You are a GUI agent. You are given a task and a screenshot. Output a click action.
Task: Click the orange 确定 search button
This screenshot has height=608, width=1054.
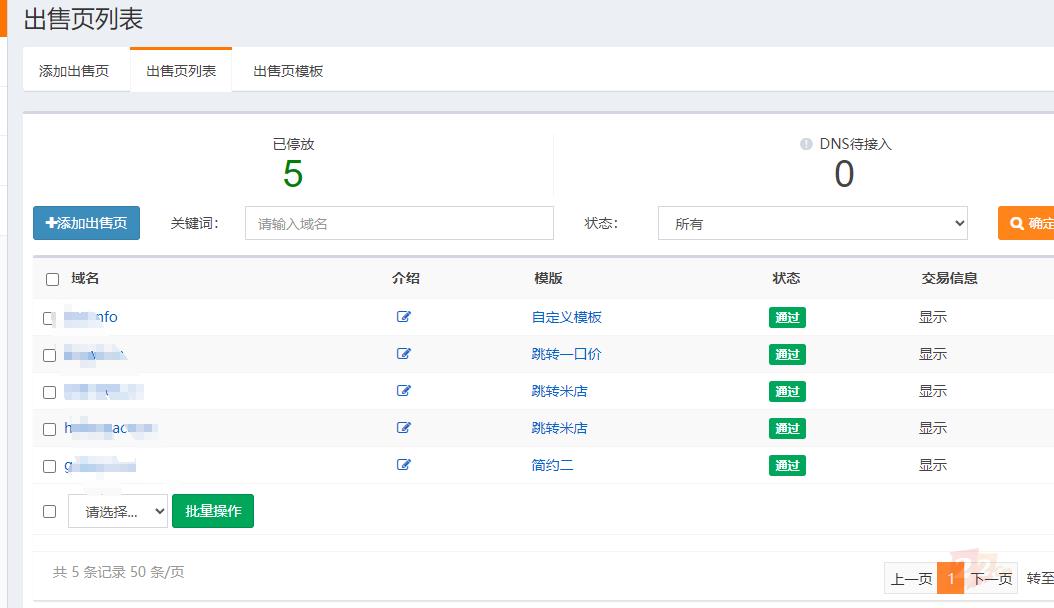click(1028, 223)
